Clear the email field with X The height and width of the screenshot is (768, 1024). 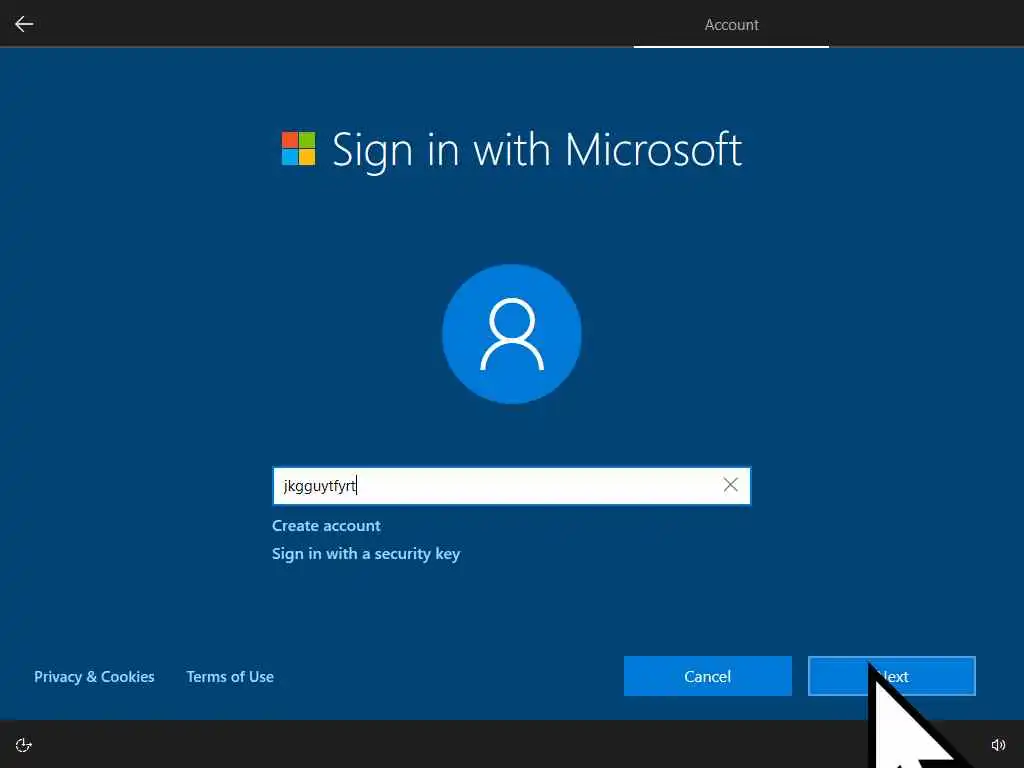[x=731, y=485]
